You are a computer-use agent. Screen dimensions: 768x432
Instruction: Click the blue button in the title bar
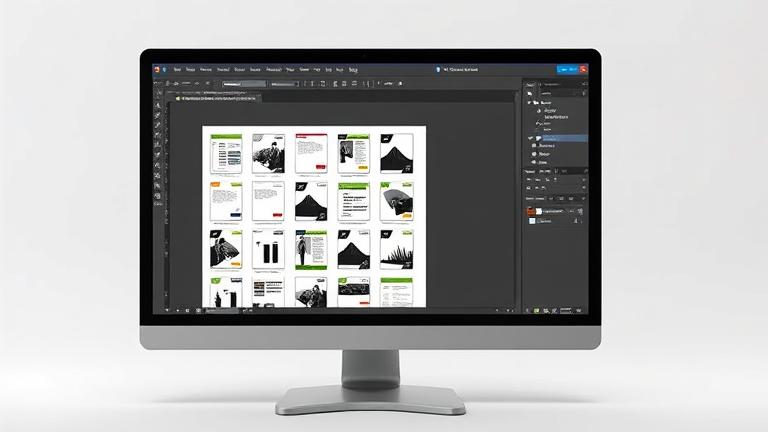click(x=567, y=70)
